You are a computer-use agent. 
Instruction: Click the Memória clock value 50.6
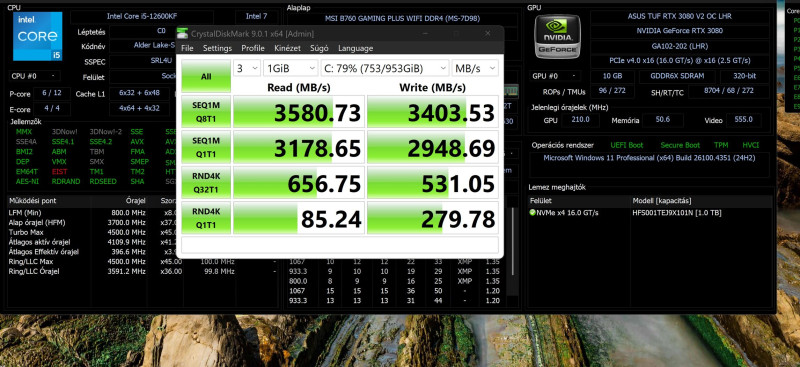[x=663, y=119]
